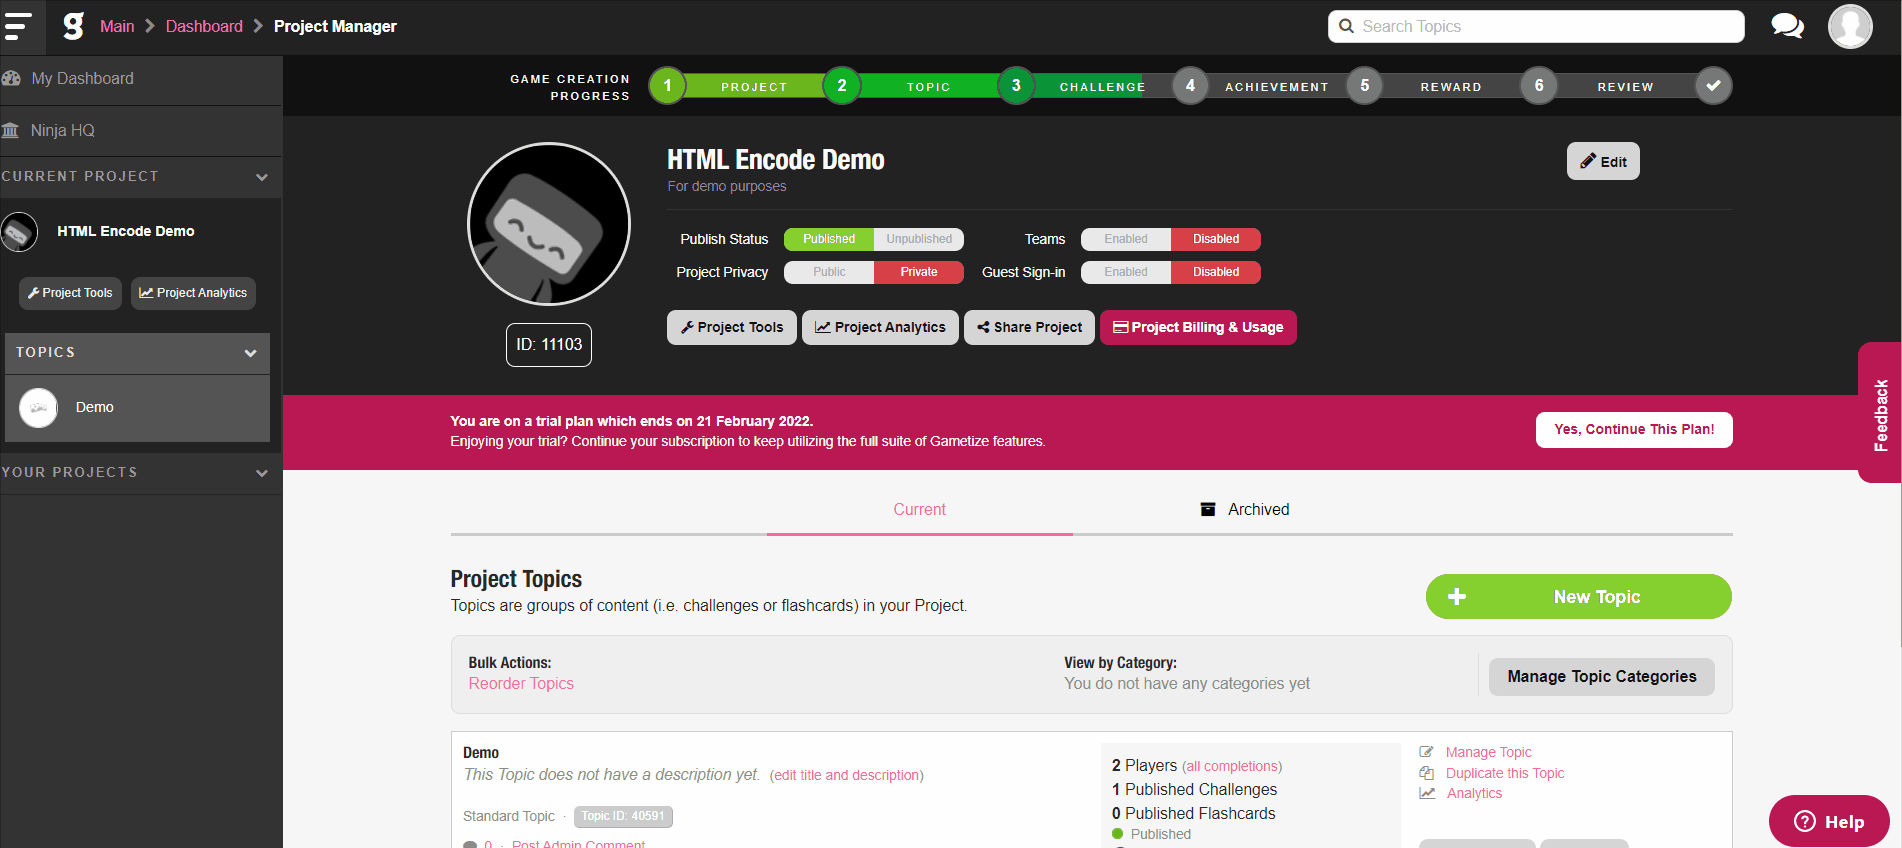The width and height of the screenshot is (1902, 848).
Task: Set Guest Sign-in to Disabled
Action: tap(1216, 272)
